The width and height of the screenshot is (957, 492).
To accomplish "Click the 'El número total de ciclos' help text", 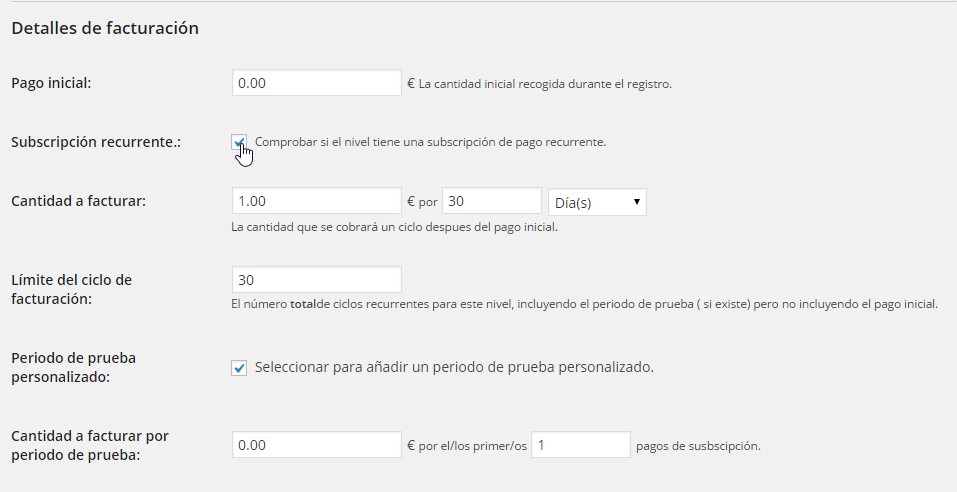I will [x=584, y=304].
